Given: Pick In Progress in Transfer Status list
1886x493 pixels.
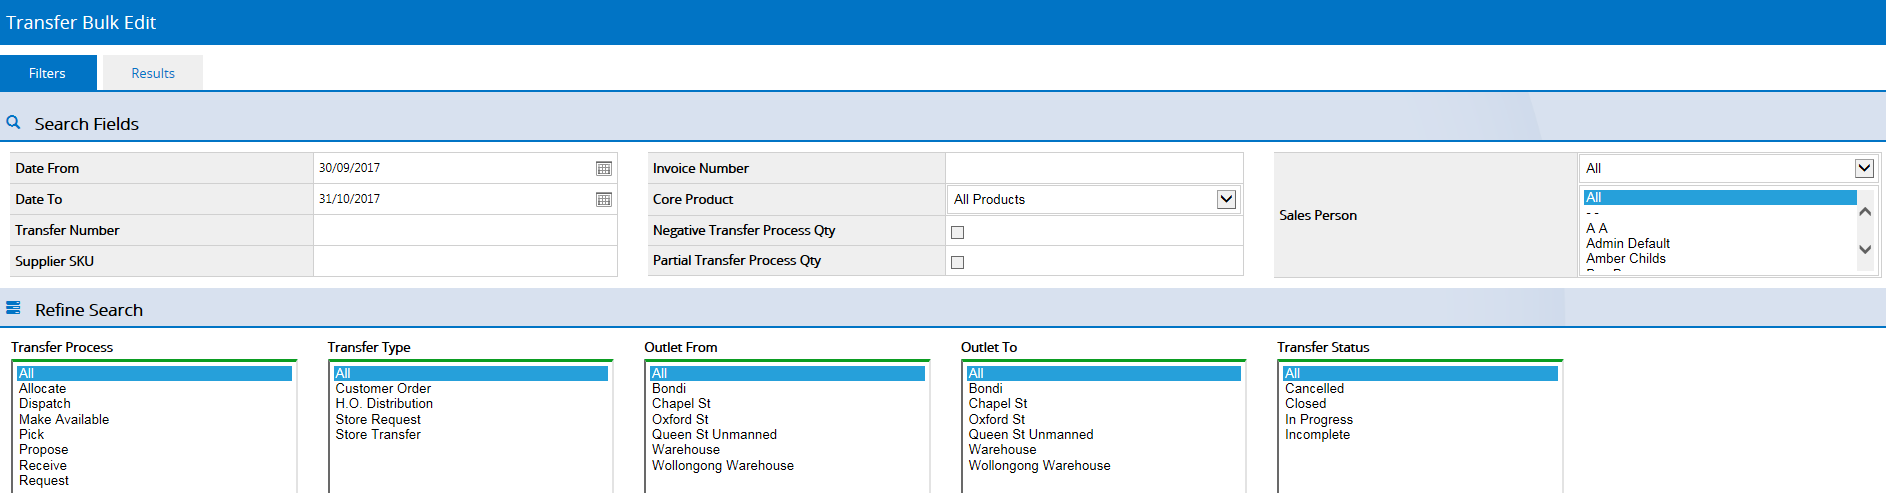Looking at the screenshot, I should pyautogui.click(x=1319, y=420).
